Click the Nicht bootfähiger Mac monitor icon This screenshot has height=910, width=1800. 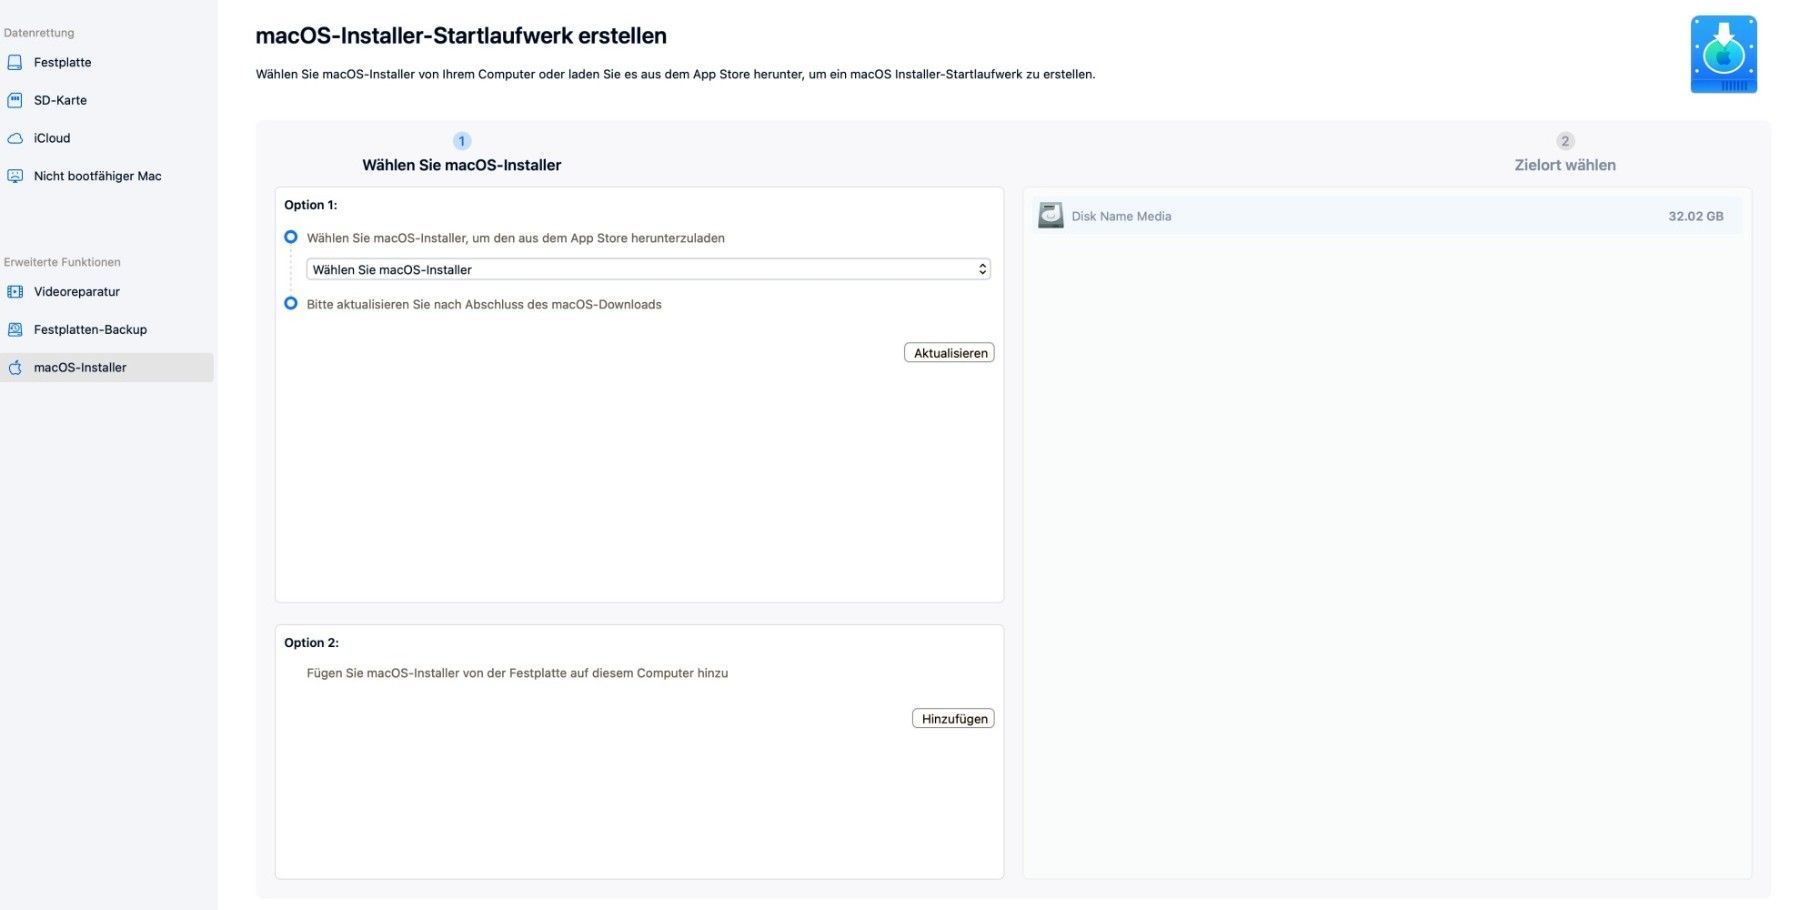15,176
